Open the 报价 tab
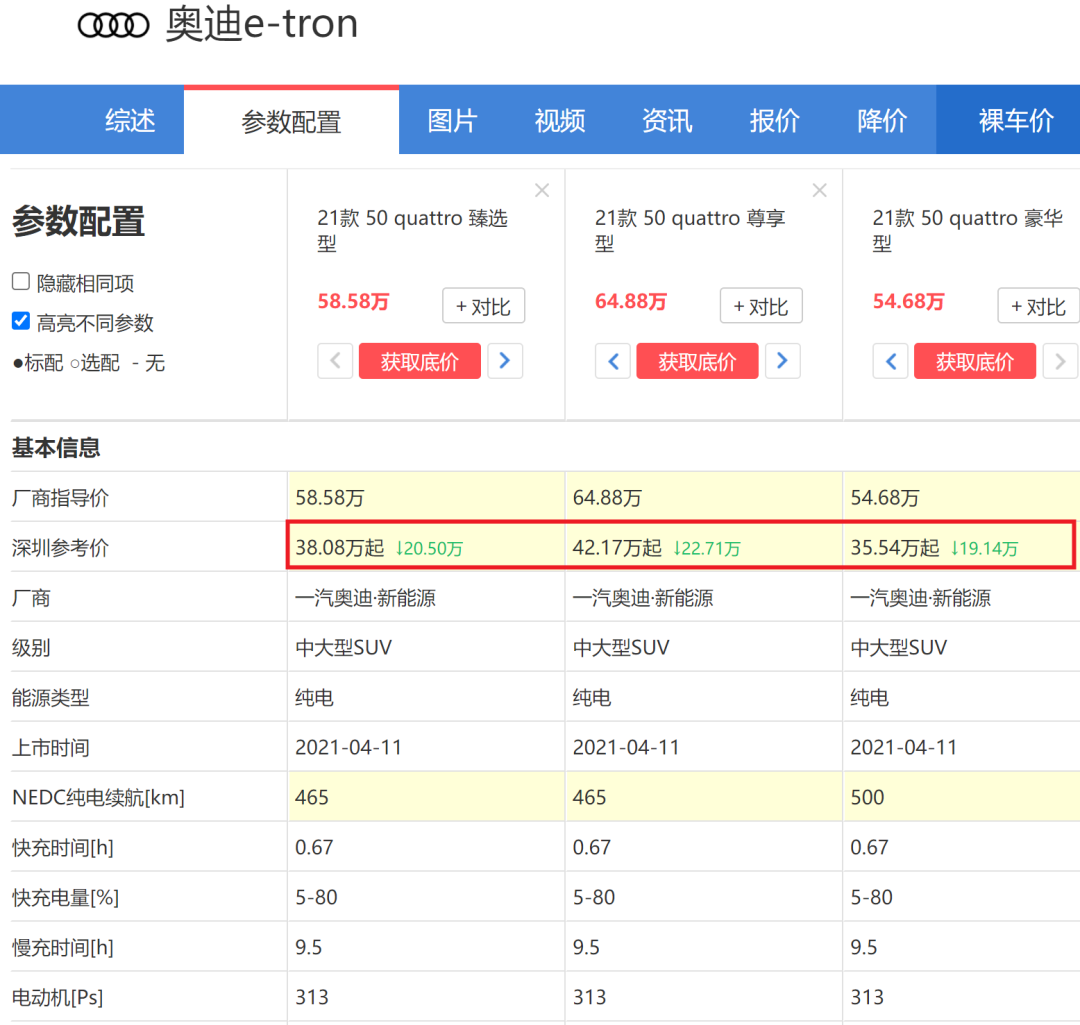Screen dimensions: 1080x1025 775,121
